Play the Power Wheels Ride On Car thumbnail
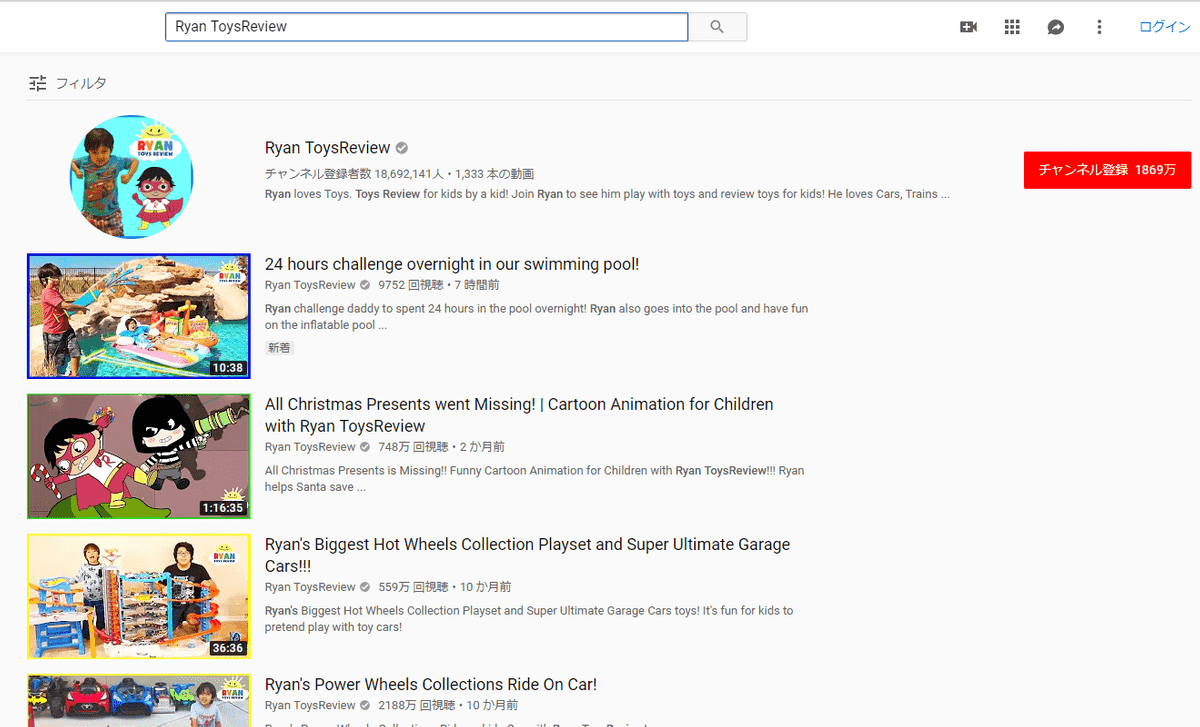Screen dimensions: 1200x727 click(139, 700)
